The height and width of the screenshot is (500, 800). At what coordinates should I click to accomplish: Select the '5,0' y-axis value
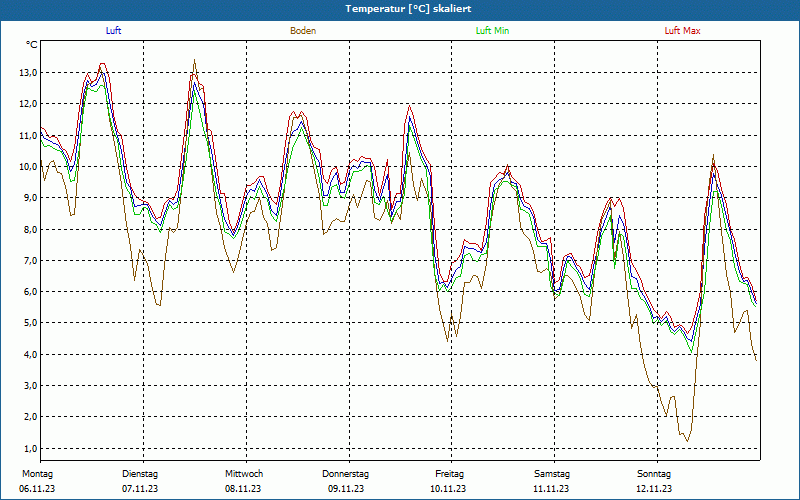[30, 322]
